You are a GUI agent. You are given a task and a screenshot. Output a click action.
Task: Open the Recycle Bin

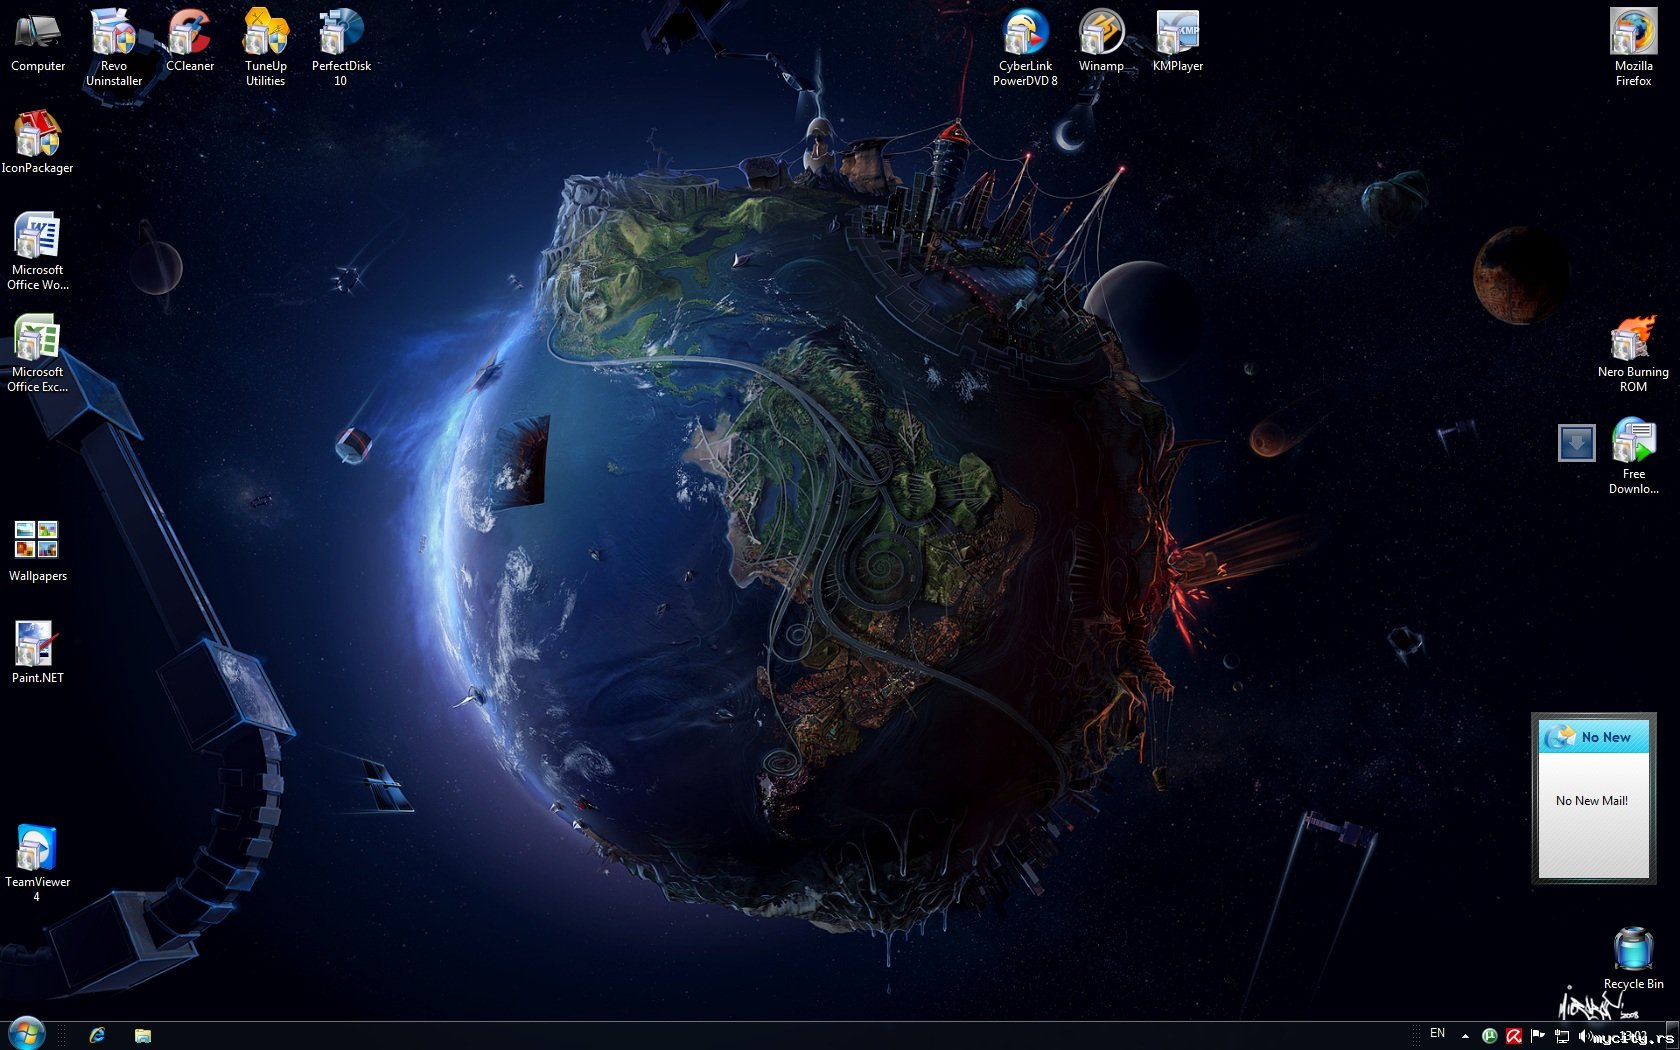pos(1633,960)
